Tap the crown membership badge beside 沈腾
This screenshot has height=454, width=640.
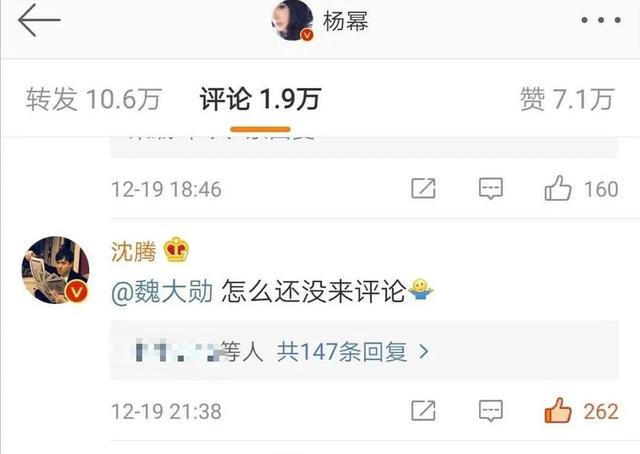point(176,249)
